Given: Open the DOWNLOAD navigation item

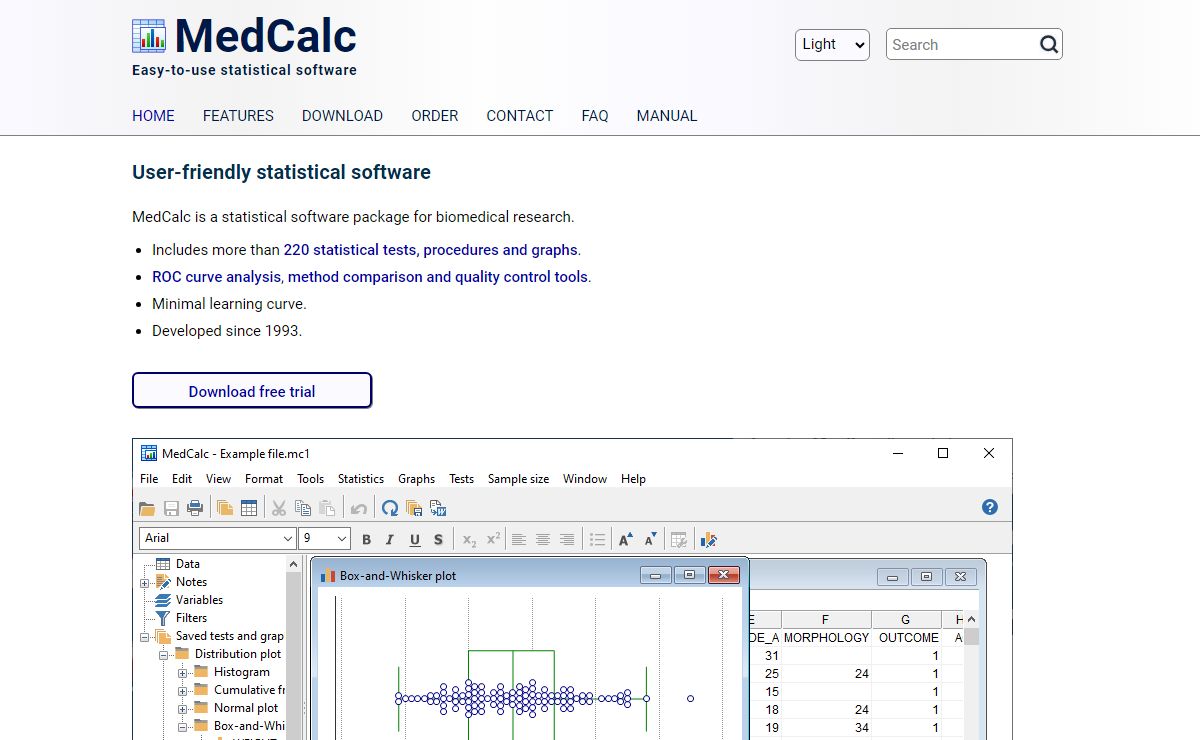Looking at the screenshot, I should click(x=342, y=116).
